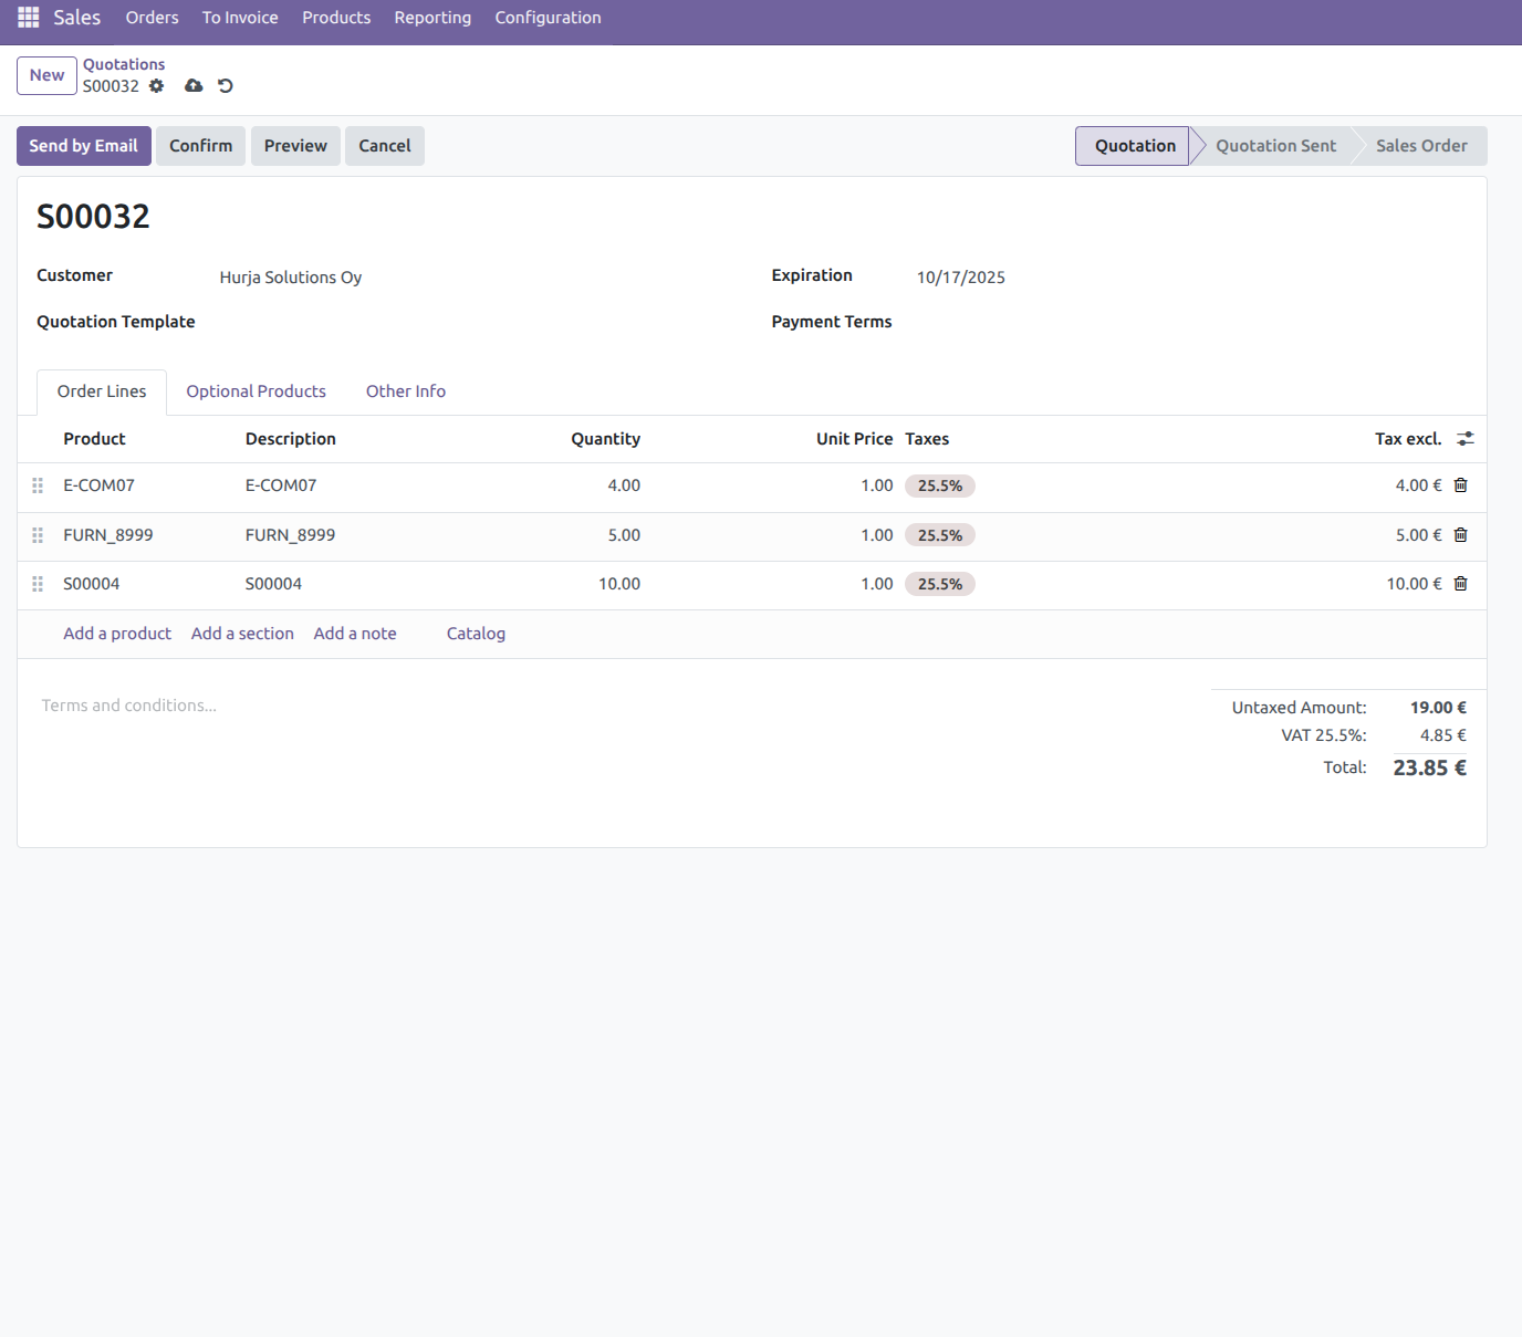This screenshot has width=1522, height=1337.
Task: Open the Orders menu
Action: click(x=152, y=17)
